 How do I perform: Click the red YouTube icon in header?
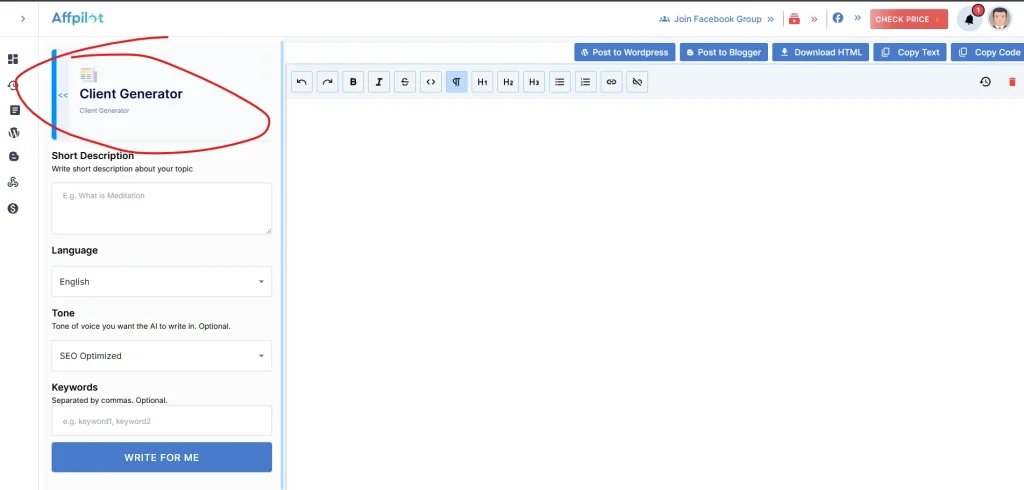794,19
